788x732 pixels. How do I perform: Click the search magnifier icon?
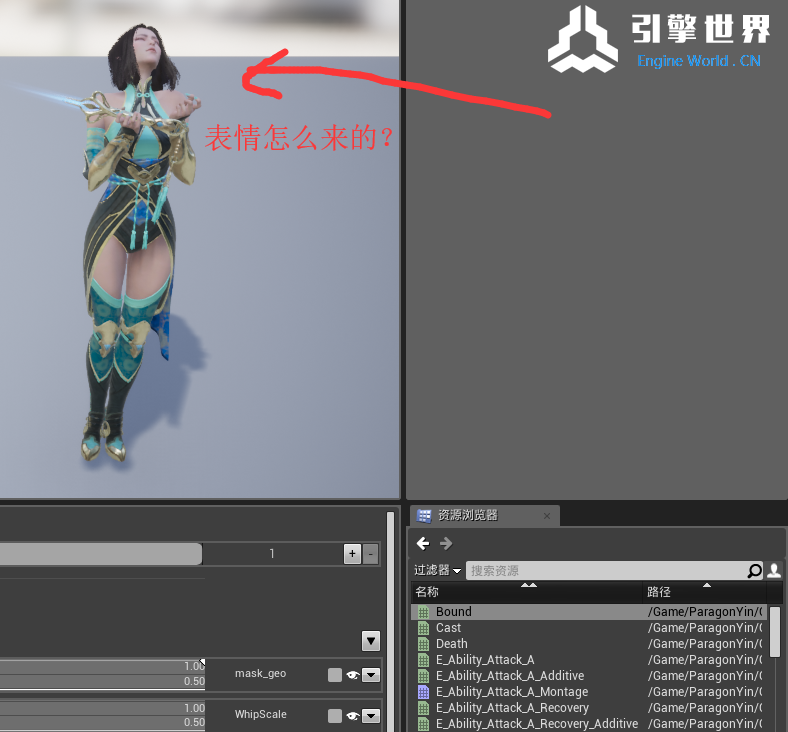point(754,570)
